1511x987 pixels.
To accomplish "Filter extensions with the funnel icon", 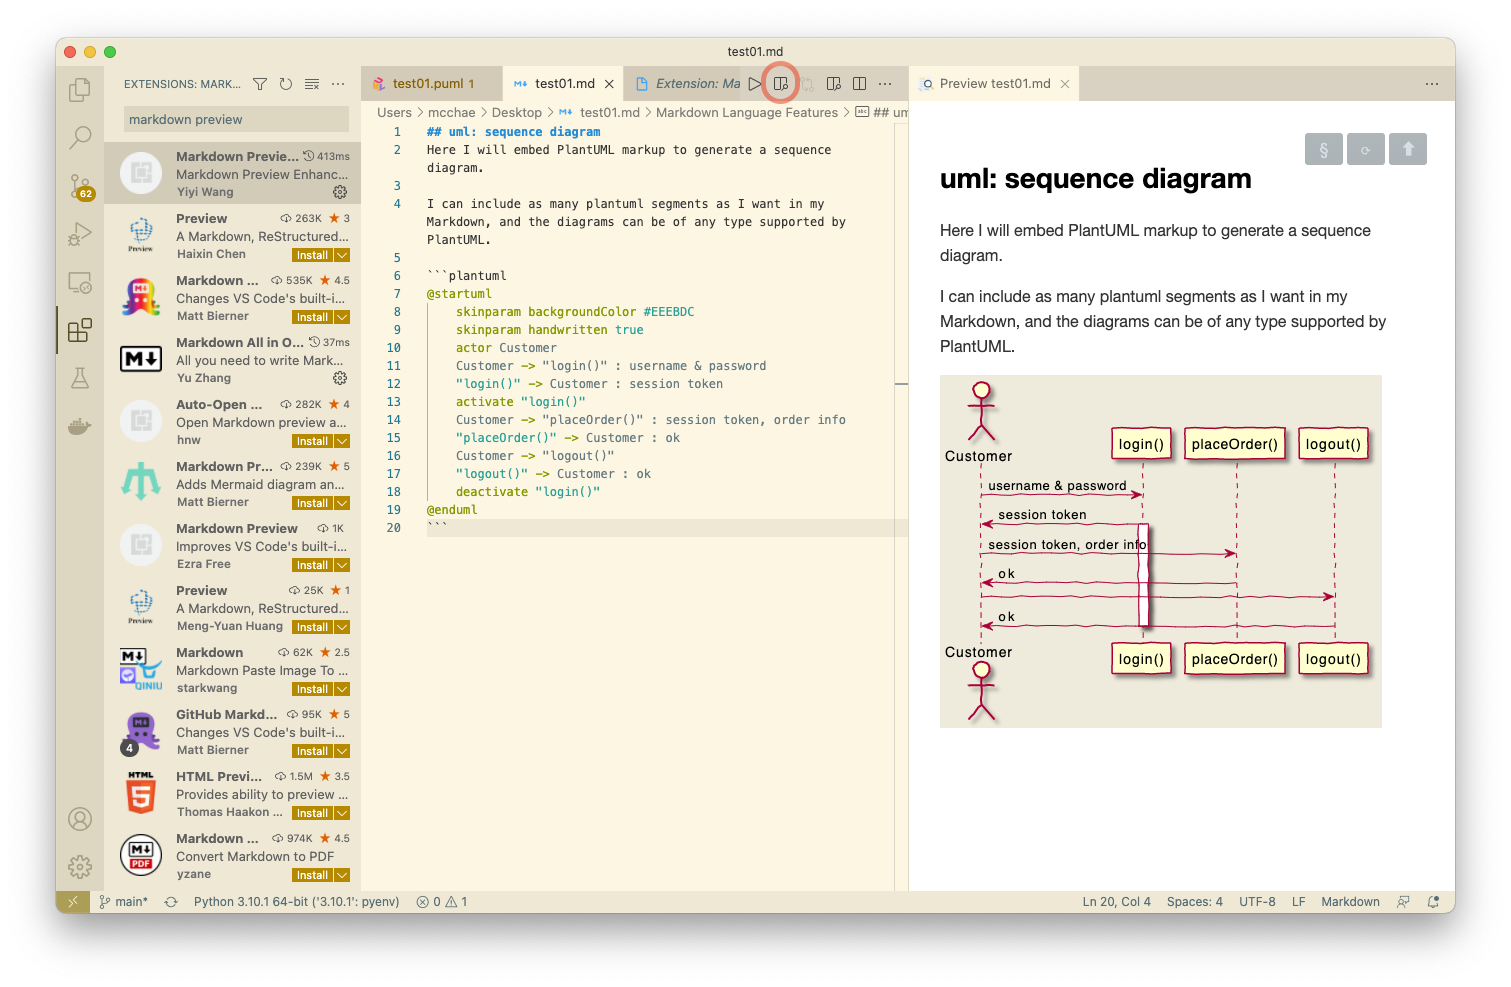I will point(260,84).
